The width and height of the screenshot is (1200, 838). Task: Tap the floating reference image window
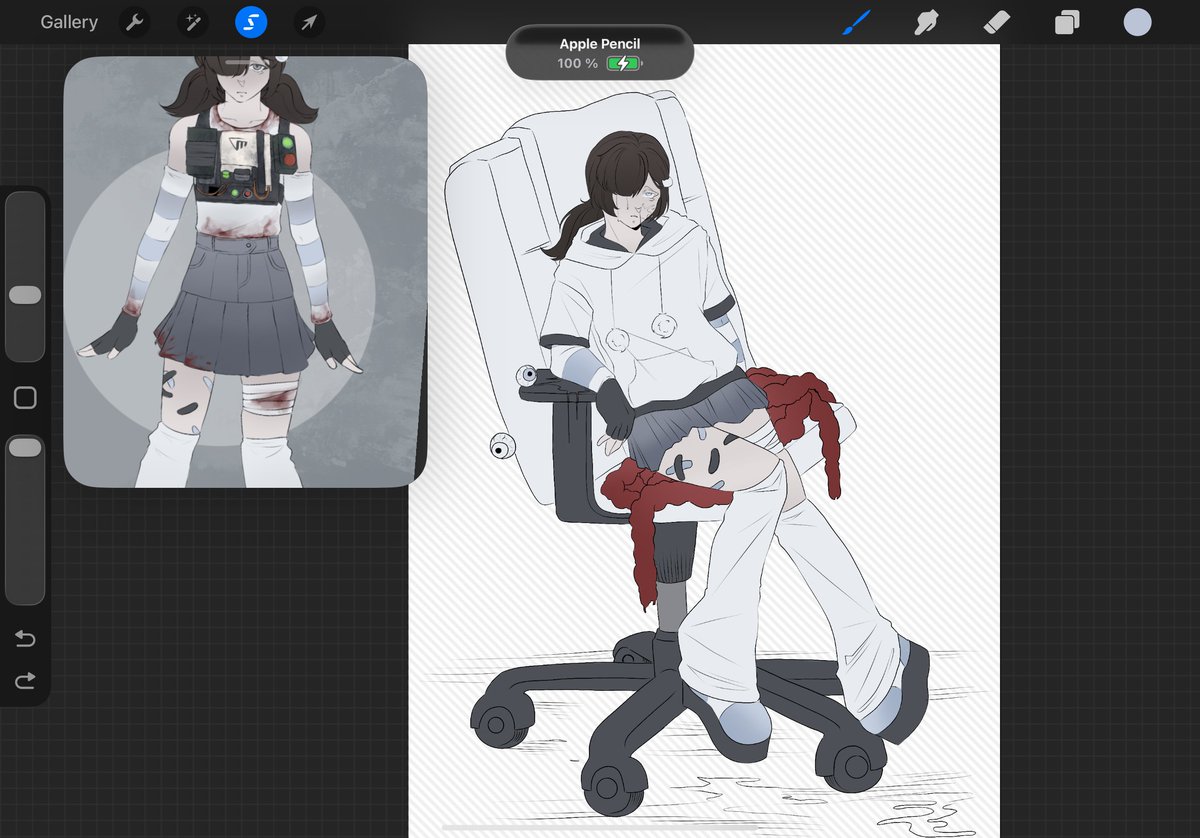(x=245, y=272)
